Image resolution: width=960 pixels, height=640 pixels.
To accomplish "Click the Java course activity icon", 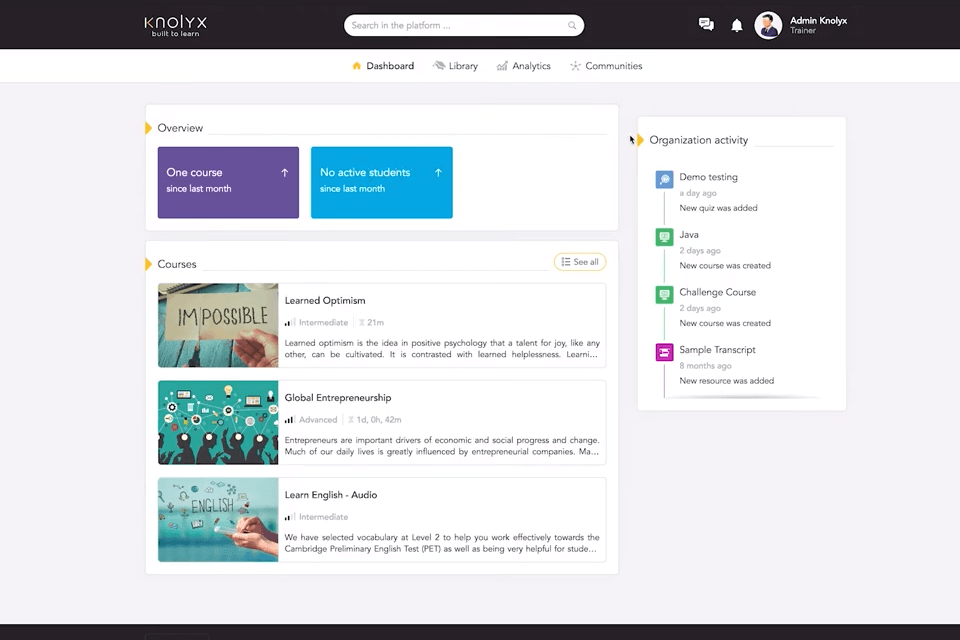I will click(x=664, y=237).
